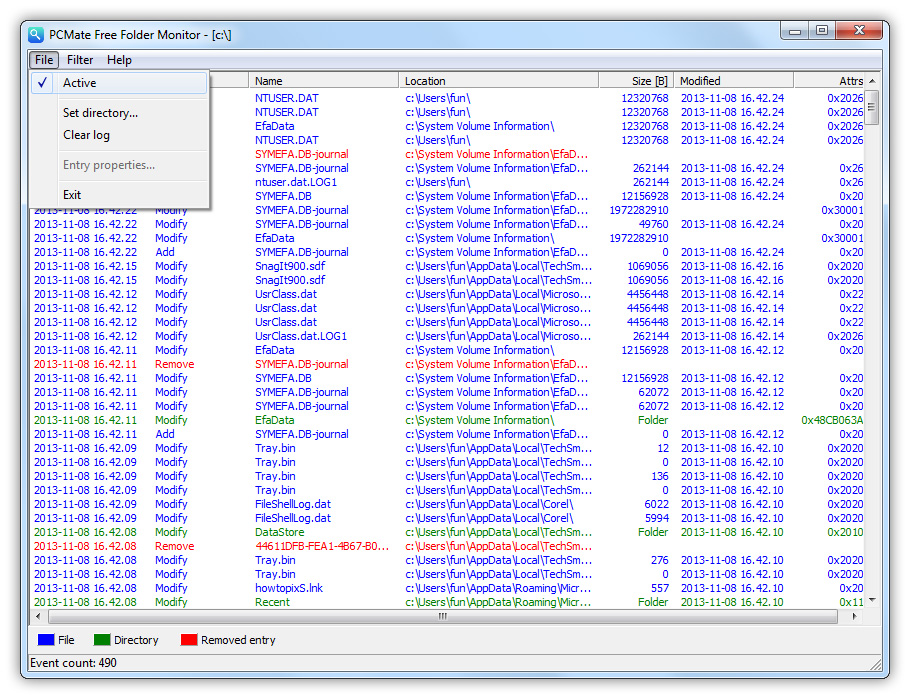Click the Add action dated 16.42.22
Screen dimensions: 910x699
(164, 253)
